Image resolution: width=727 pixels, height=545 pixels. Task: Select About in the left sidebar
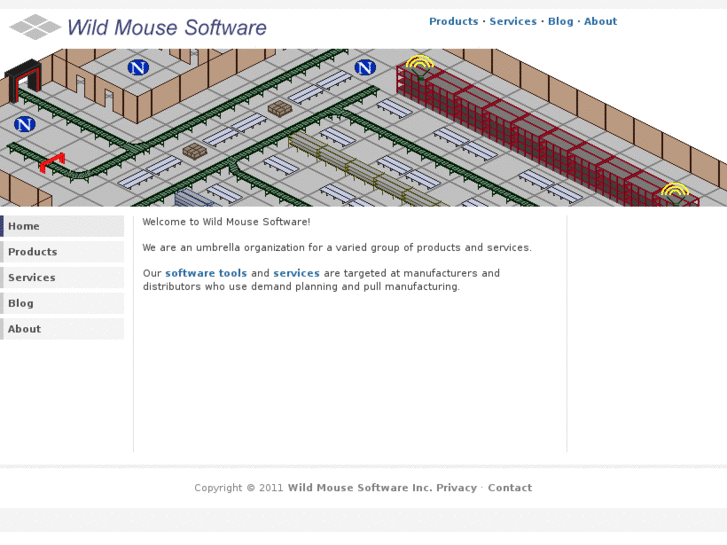coord(62,329)
